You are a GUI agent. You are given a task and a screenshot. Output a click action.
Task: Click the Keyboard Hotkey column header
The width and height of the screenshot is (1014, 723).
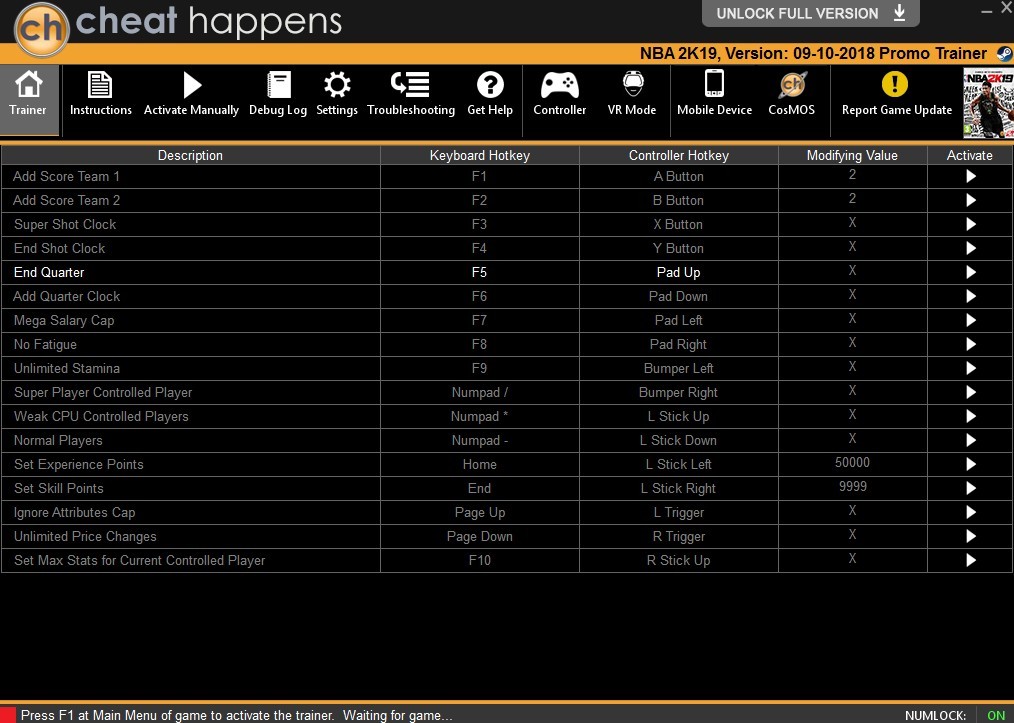(480, 155)
